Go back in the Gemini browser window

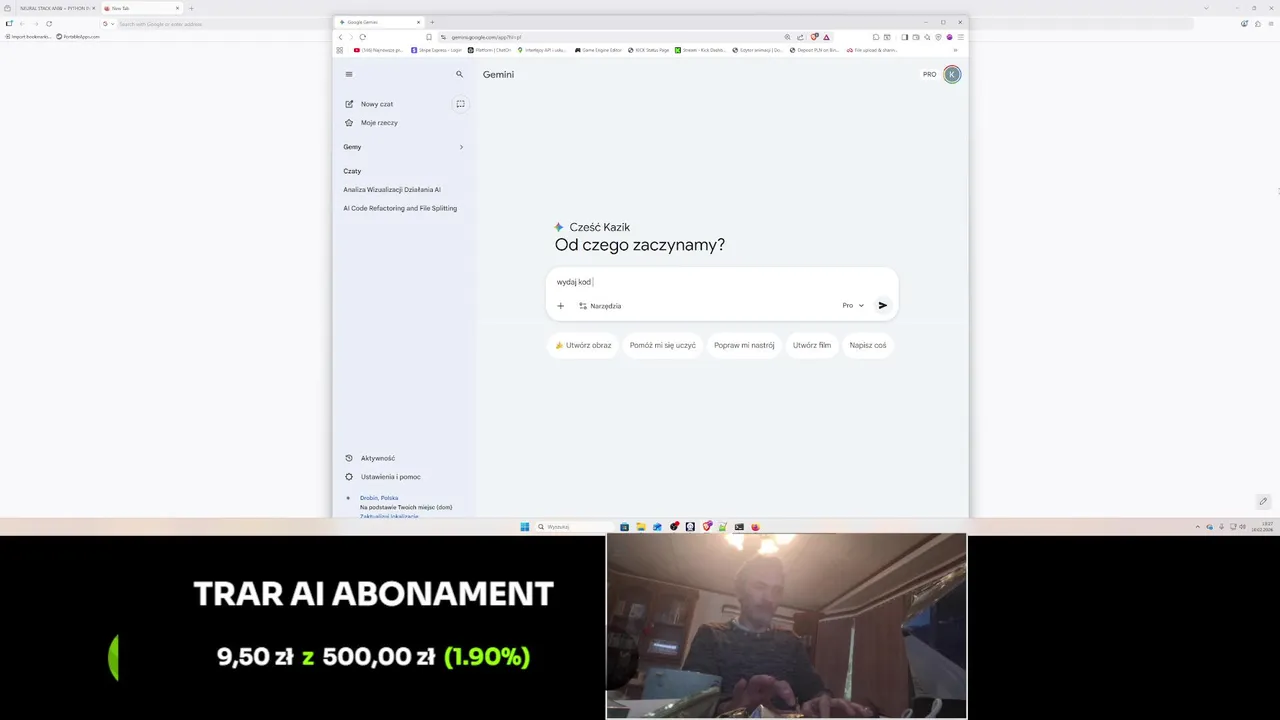340,37
